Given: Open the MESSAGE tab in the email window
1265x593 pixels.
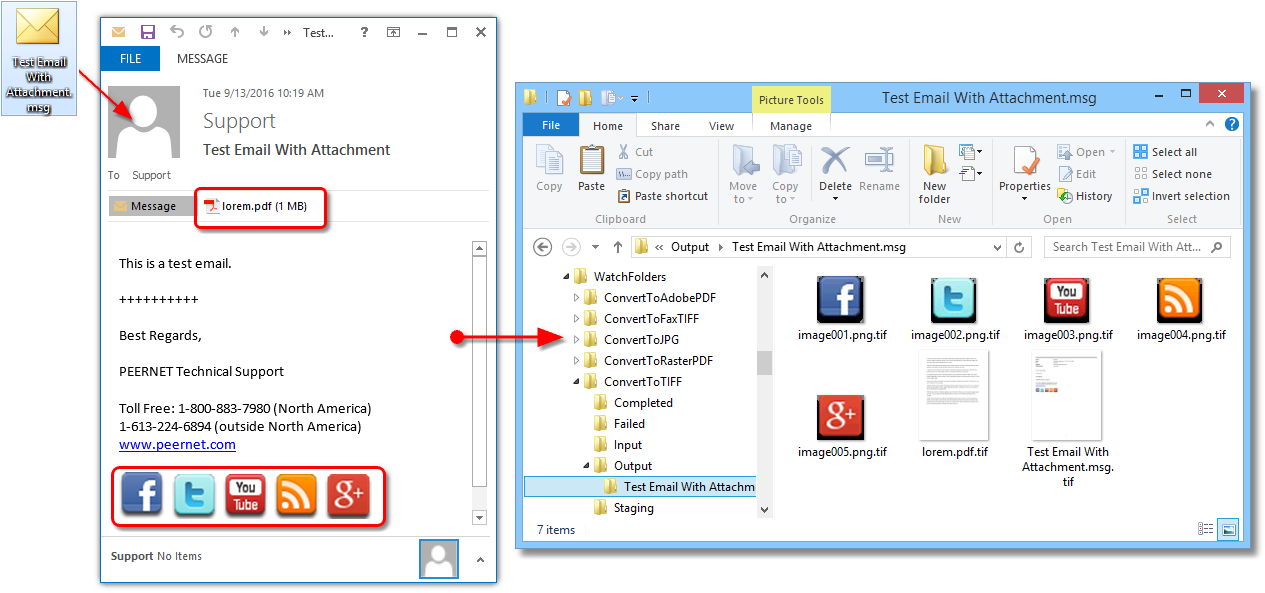Looking at the screenshot, I should tap(202, 59).
